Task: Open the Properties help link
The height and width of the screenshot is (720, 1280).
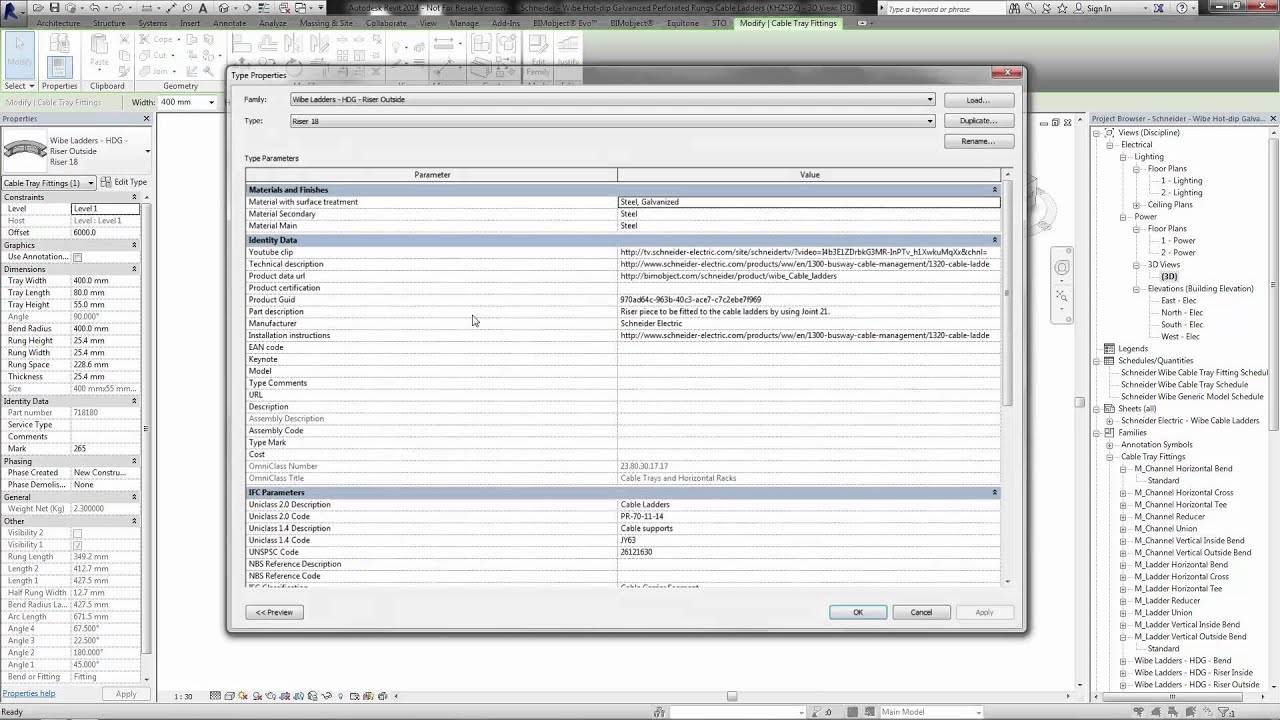Action: click(x=28, y=693)
